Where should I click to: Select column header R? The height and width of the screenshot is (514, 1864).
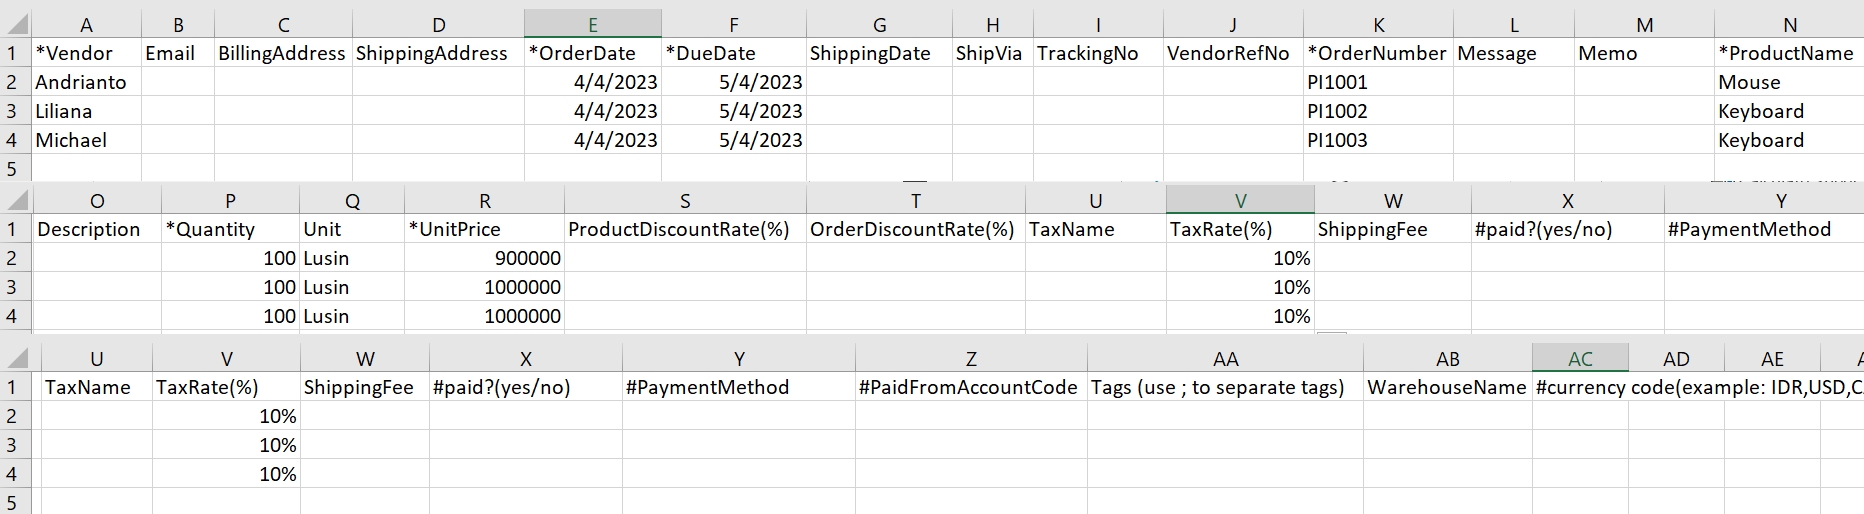[484, 201]
